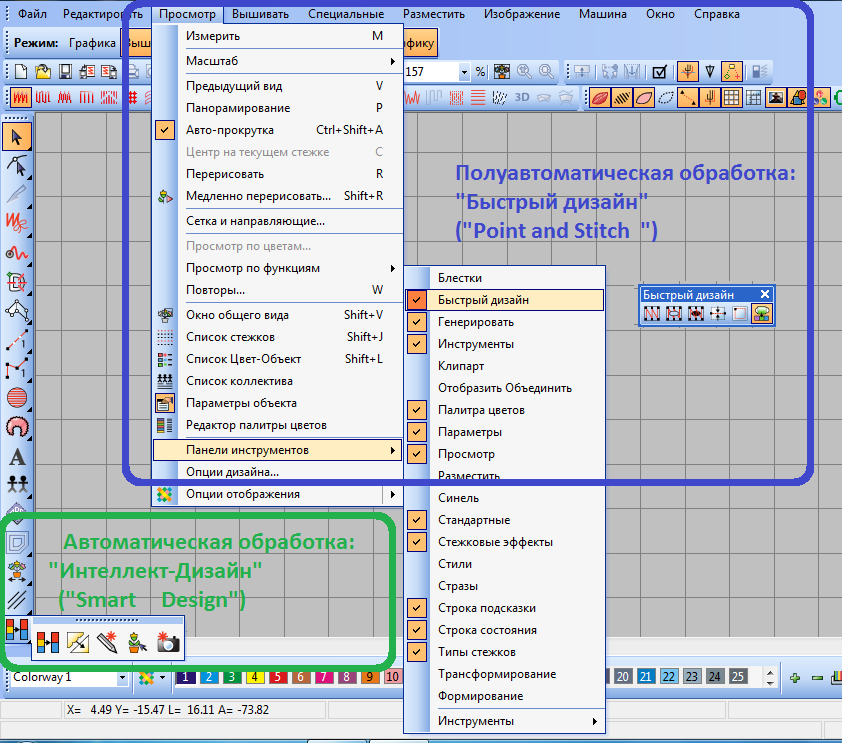Viewport: 842px width, 743px height.
Task: Click the crosshair icon in Быстрый дизайн panel
Action: 718,313
